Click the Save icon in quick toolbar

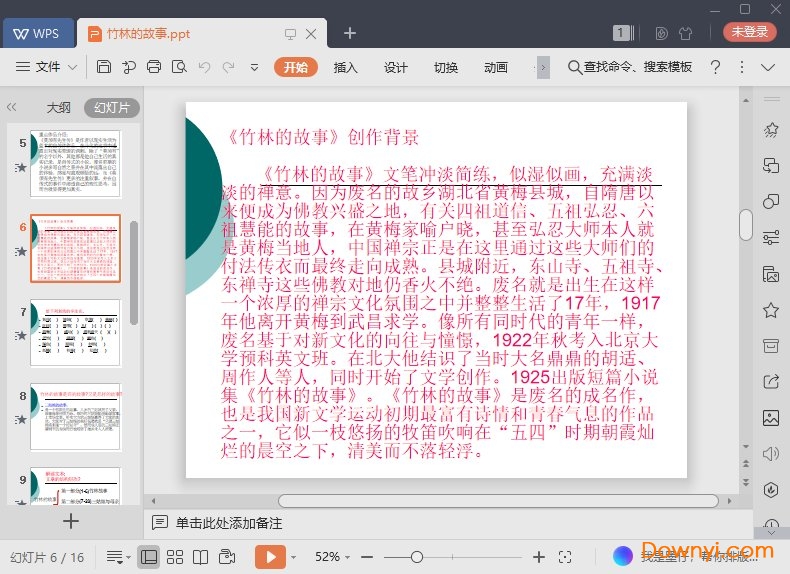(x=104, y=67)
